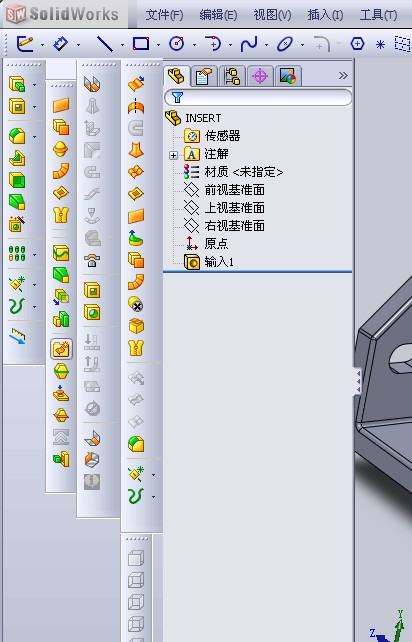Viewport: 412px width, 642px height.
Task: Select the Point sketch tool
Action: tap(380, 44)
